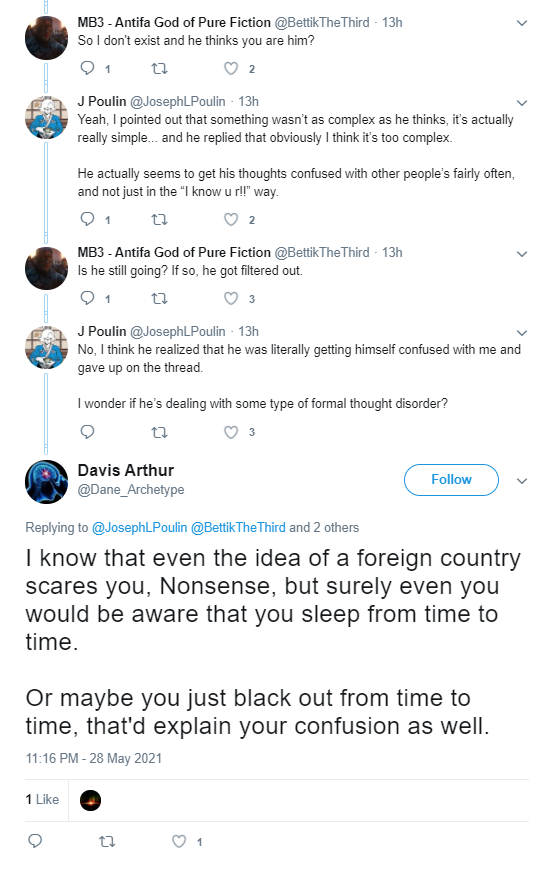Open chevron menu next to Follow button
Viewport: 545px width, 870px height.
[x=522, y=481]
